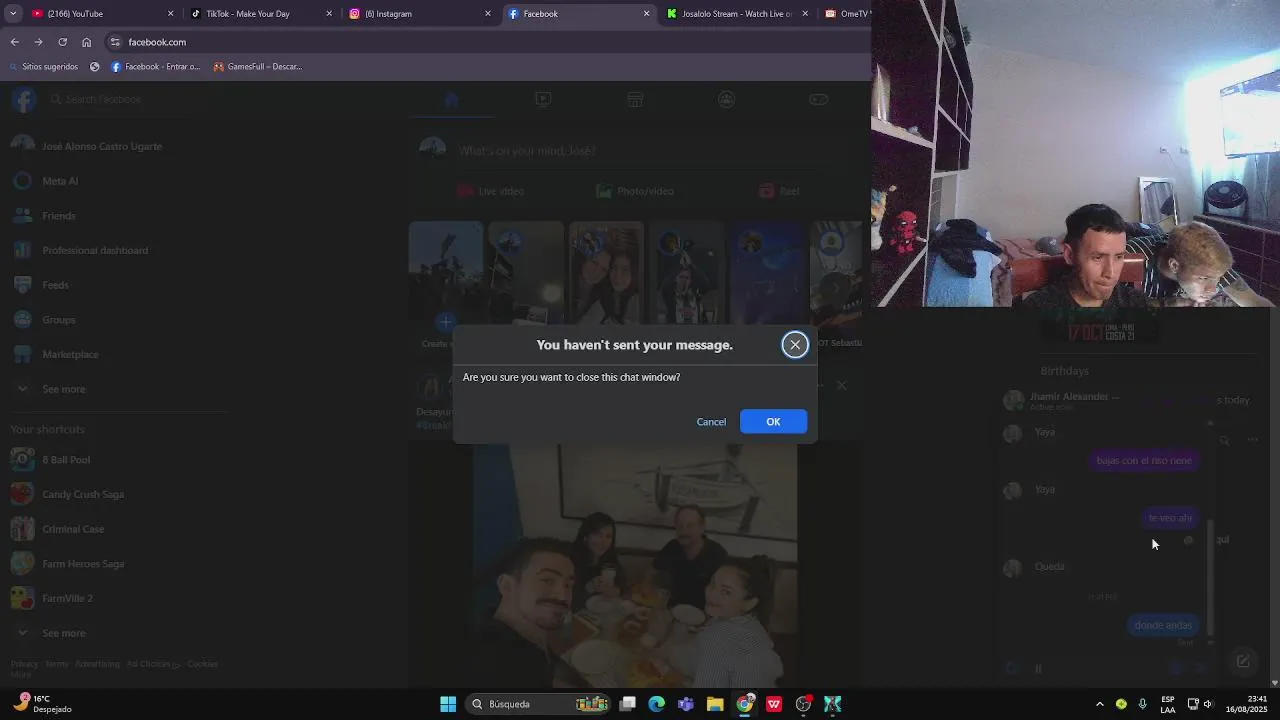The width and height of the screenshot is (1280, 720).
Task: Open the GamesFull bookmark
Action: tap(258, 67)
